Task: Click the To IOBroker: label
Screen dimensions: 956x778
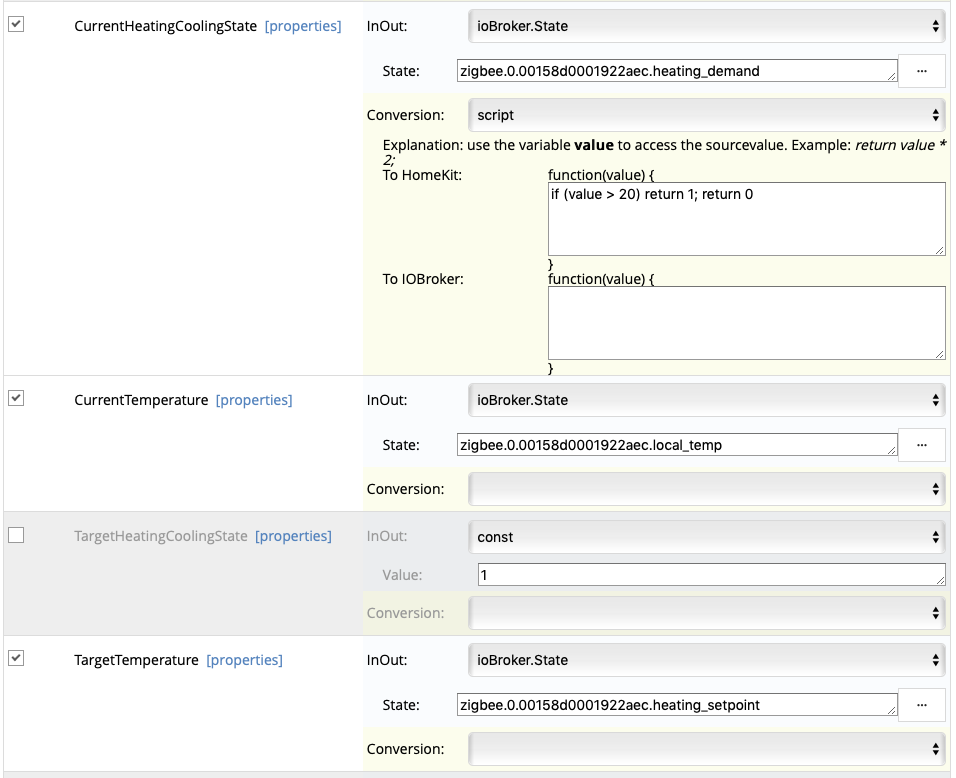Action: (423, 279)
